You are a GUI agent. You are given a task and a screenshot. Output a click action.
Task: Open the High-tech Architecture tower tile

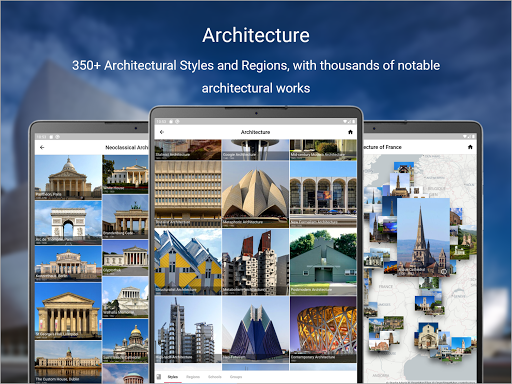coord(188,329)
